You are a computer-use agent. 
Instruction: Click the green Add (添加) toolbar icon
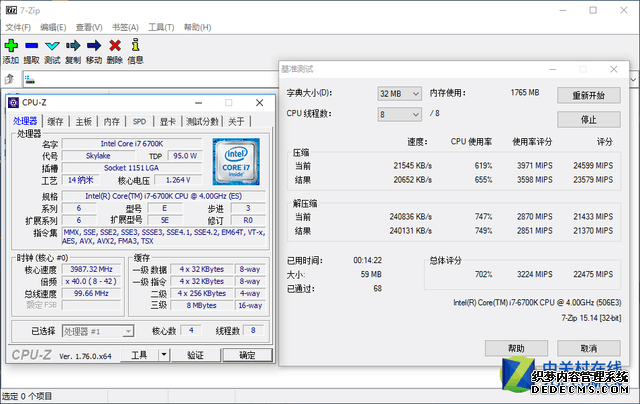click(11, 45)
